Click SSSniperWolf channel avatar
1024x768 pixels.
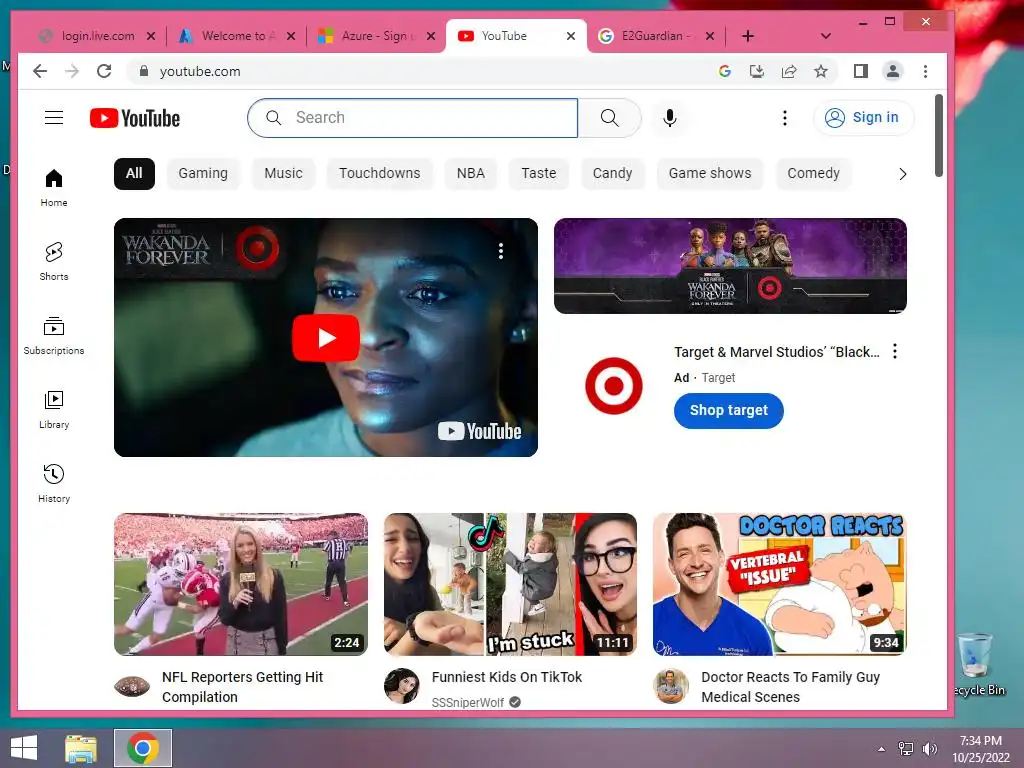pos(401,686)
